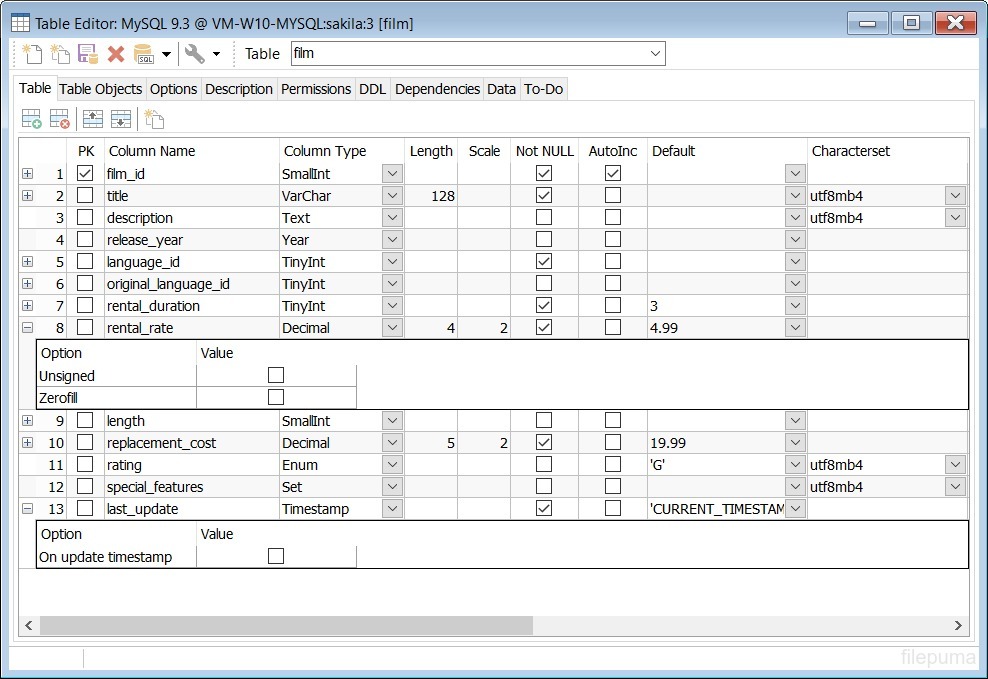Click the delete column icon
Image resolution: width=988 pixels, height=679 pixels.
(x=60, y=119)
